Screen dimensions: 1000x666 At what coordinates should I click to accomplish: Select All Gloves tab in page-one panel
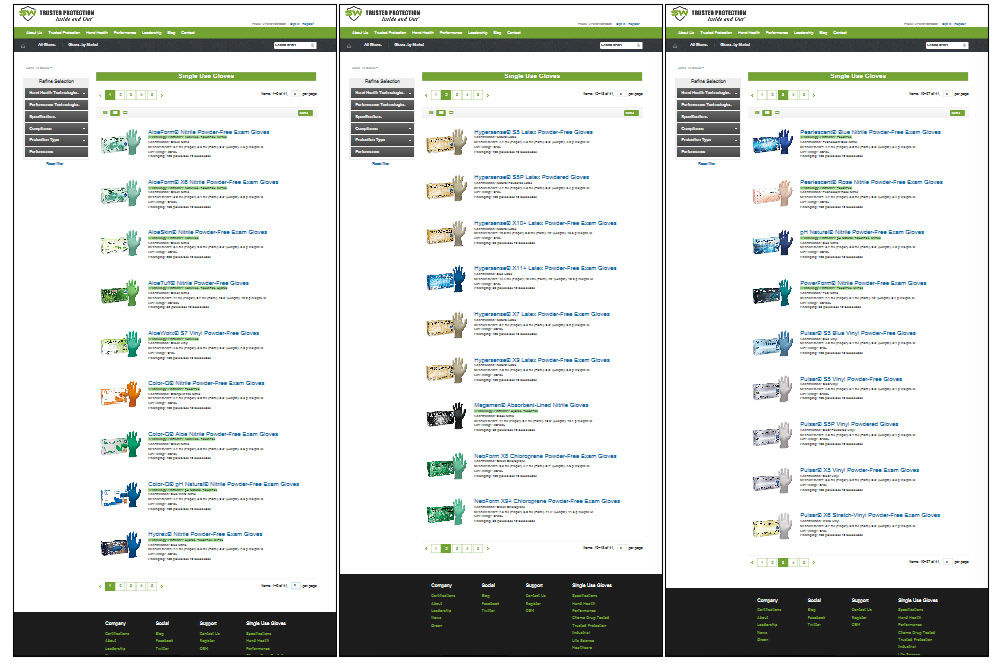pos(47,45)
